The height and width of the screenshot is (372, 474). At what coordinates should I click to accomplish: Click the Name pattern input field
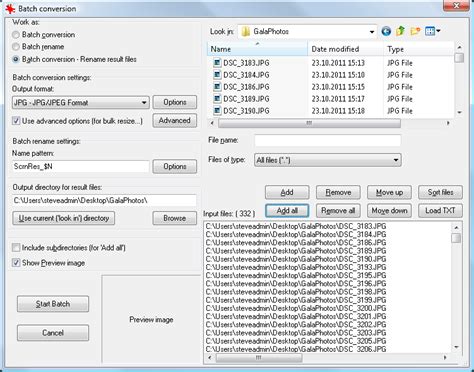[81, 166]
